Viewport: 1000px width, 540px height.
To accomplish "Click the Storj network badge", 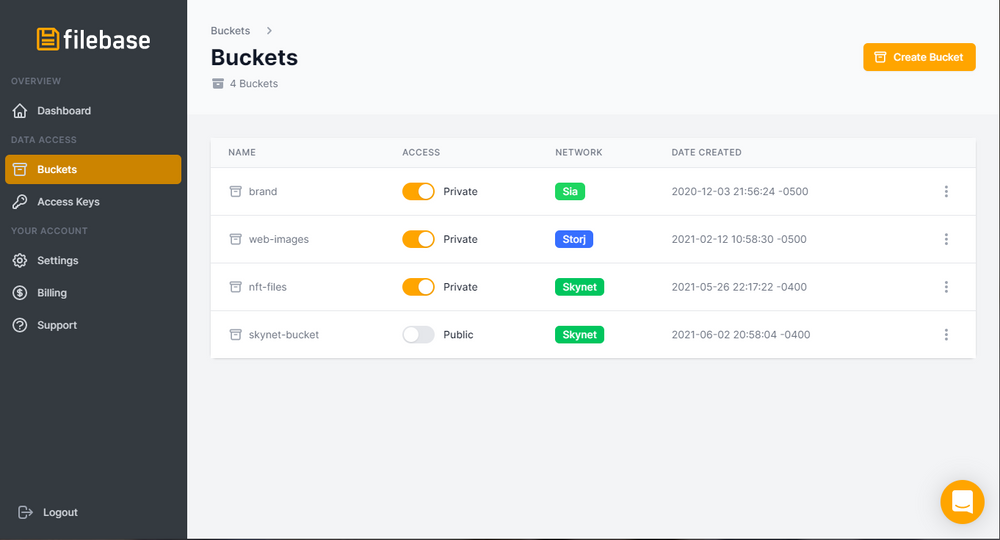I will point(574,239).
